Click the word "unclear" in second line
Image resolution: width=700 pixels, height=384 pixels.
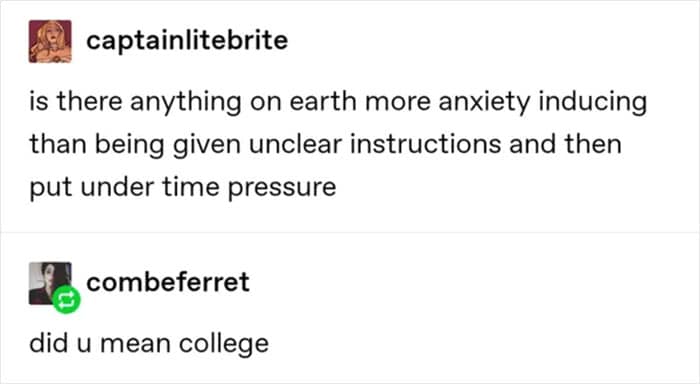click(296, 144)
